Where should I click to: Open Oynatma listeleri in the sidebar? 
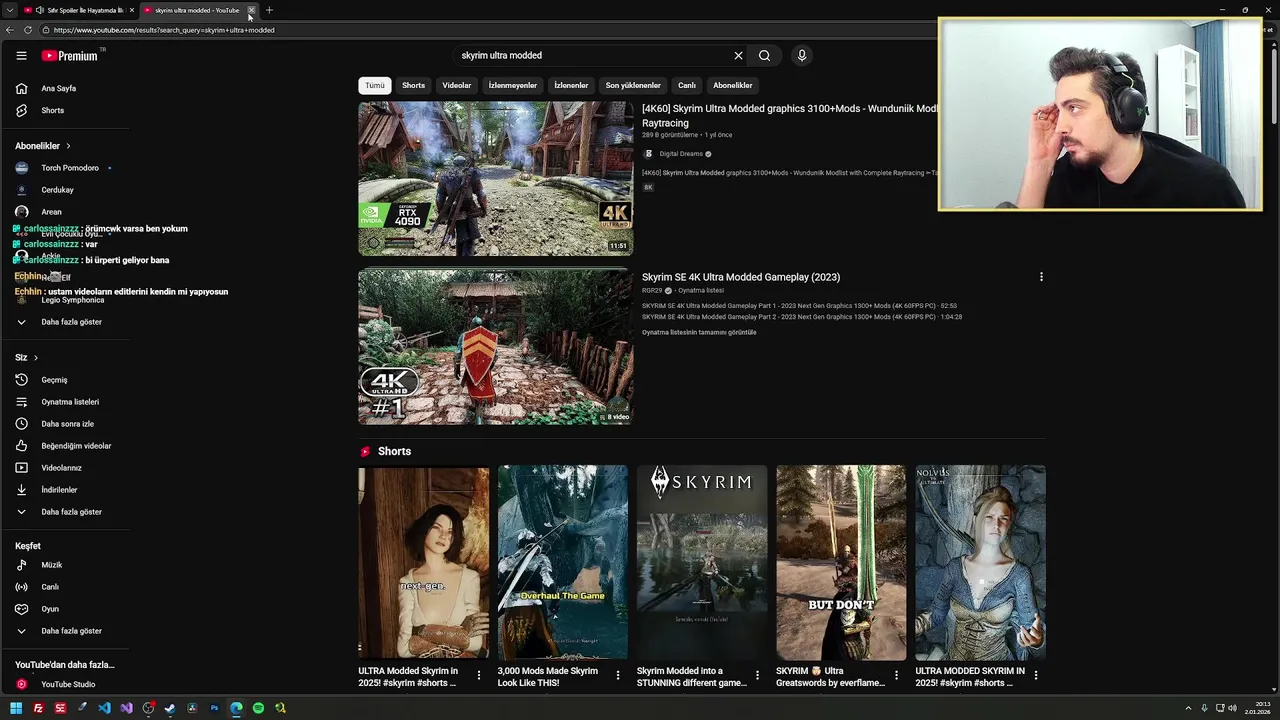pyautogui.click(x=70, y=402)
